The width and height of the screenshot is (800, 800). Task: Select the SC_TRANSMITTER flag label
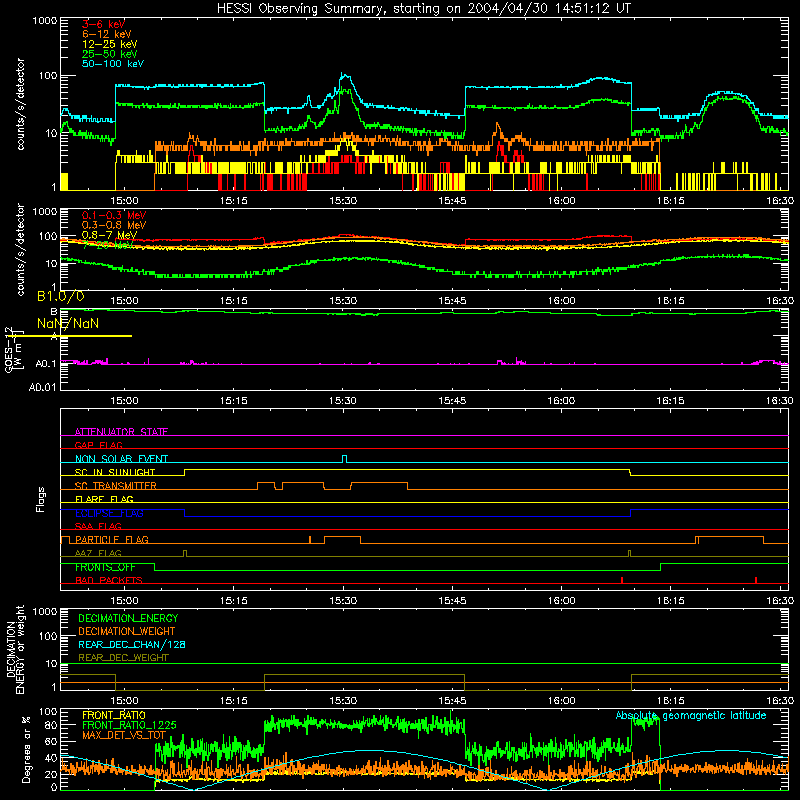pyautogui.click(x=116, y=486)
